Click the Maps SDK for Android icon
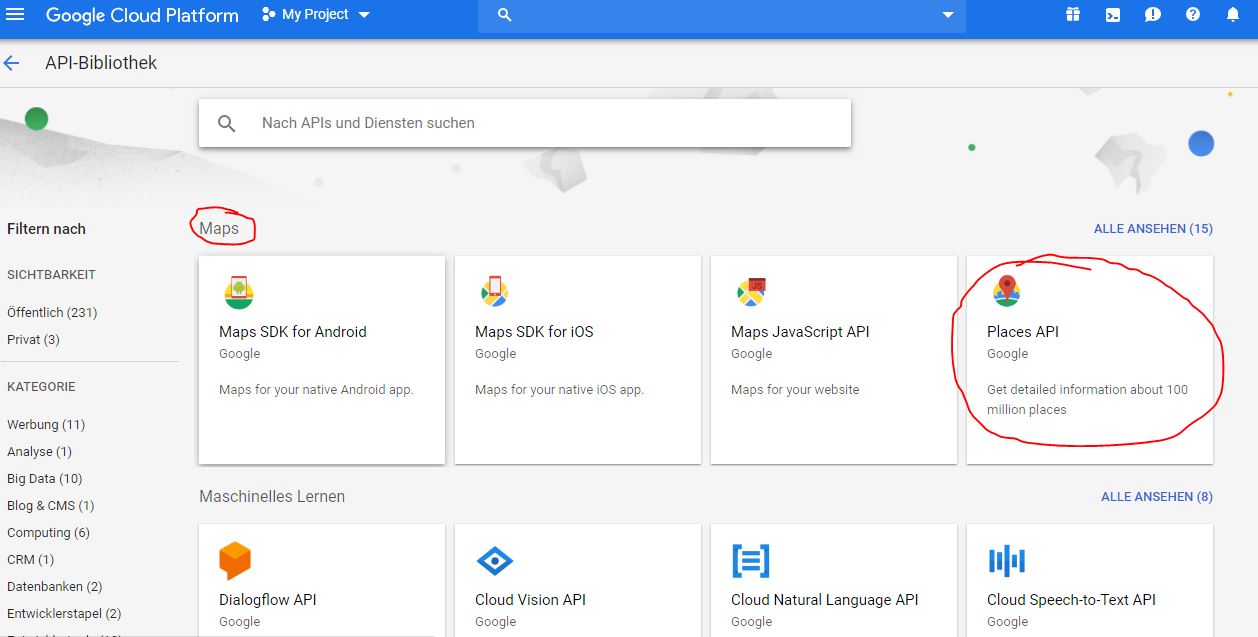Screen dimensions: 1258x637 pyautogui.click(x=239, y=292)
